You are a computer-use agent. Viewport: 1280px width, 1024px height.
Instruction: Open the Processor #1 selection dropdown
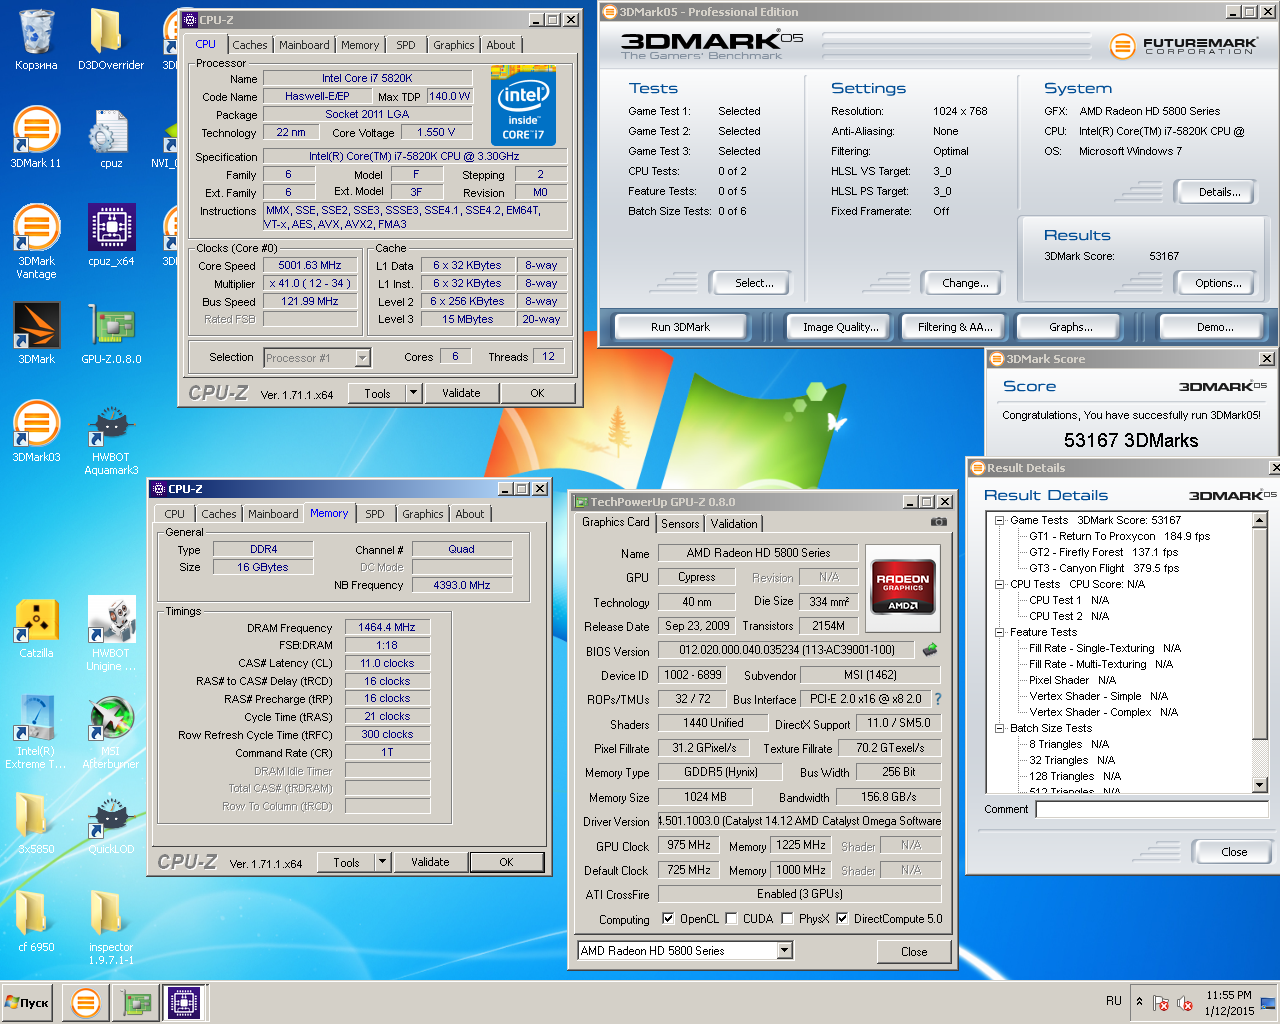[362, 358]
